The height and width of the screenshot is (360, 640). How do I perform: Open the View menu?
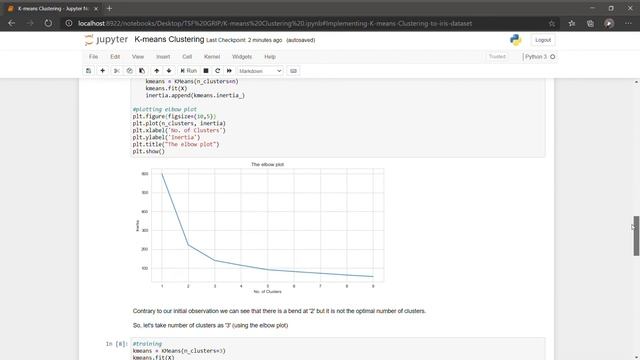138,57
